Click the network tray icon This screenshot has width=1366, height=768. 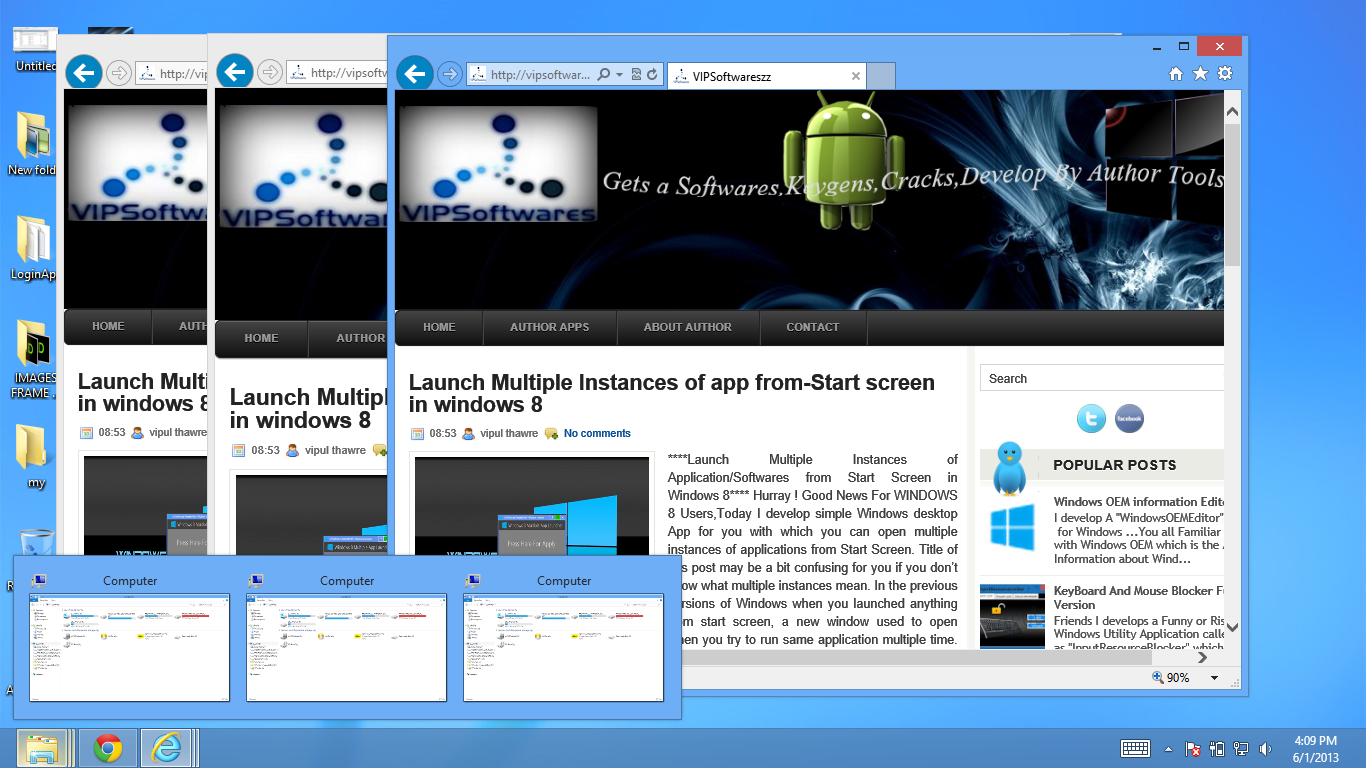coord(1241,749)
